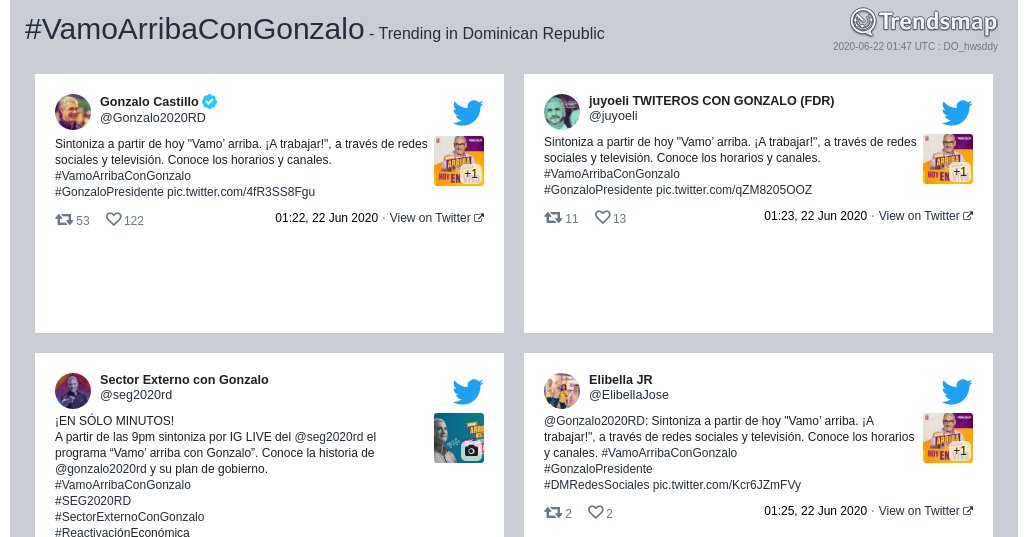Click @Gonzalo2020RD mention in Elibella JR tweet
The width and height of the screenshot is (1028, 537).
coord(595,421)
